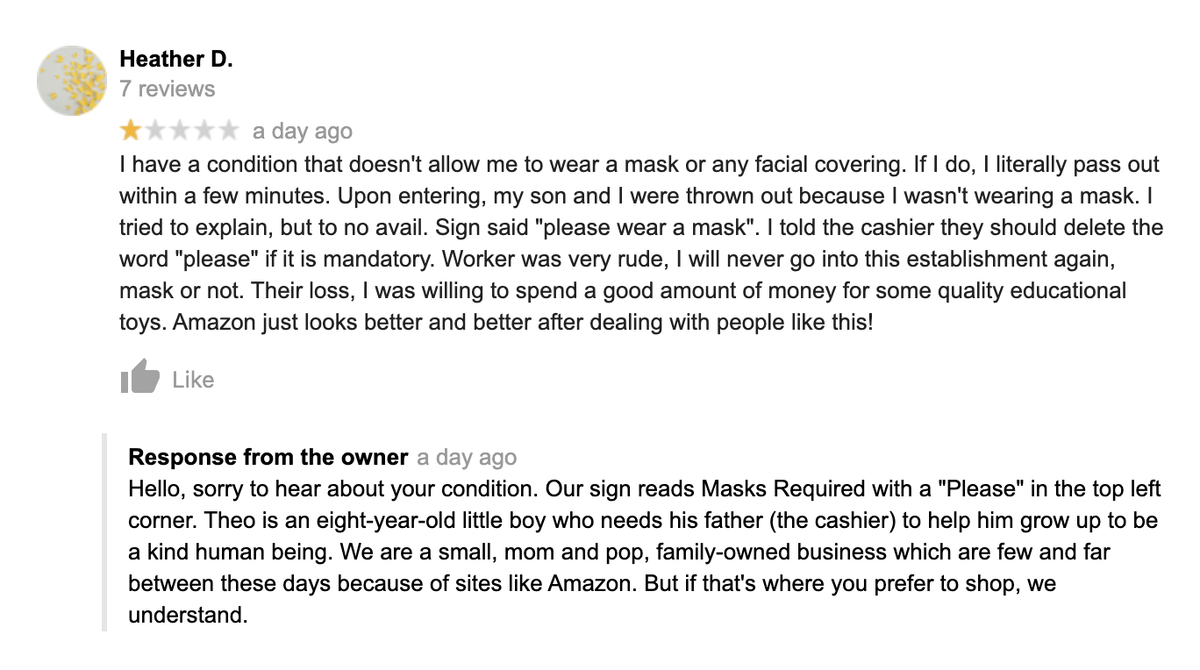
Task: Click the quoted phrase "please wear a mask"
Action: [645, 228]
